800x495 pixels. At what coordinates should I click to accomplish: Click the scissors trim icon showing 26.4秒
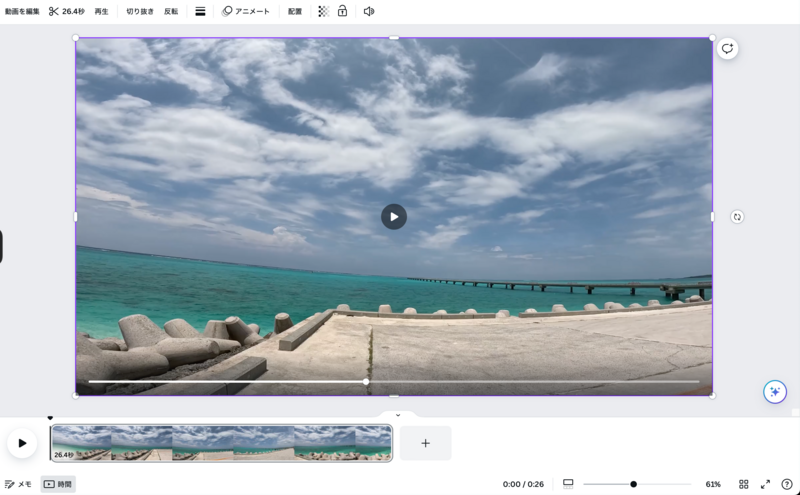pyautogui.click(x=67, y=11)
